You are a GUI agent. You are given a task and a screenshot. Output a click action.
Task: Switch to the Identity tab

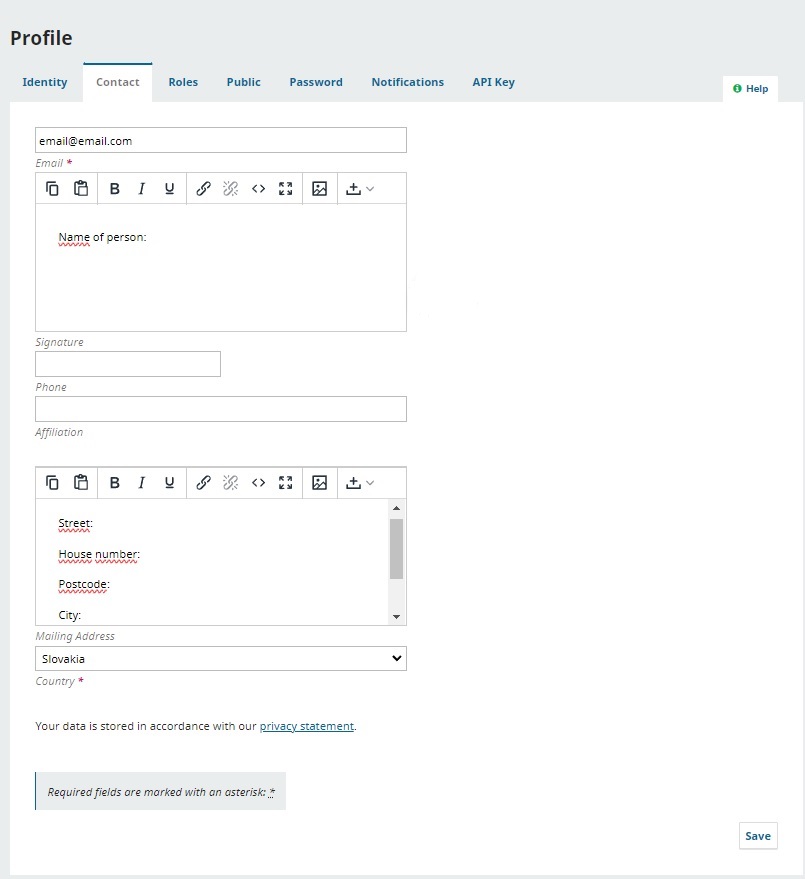45,82
